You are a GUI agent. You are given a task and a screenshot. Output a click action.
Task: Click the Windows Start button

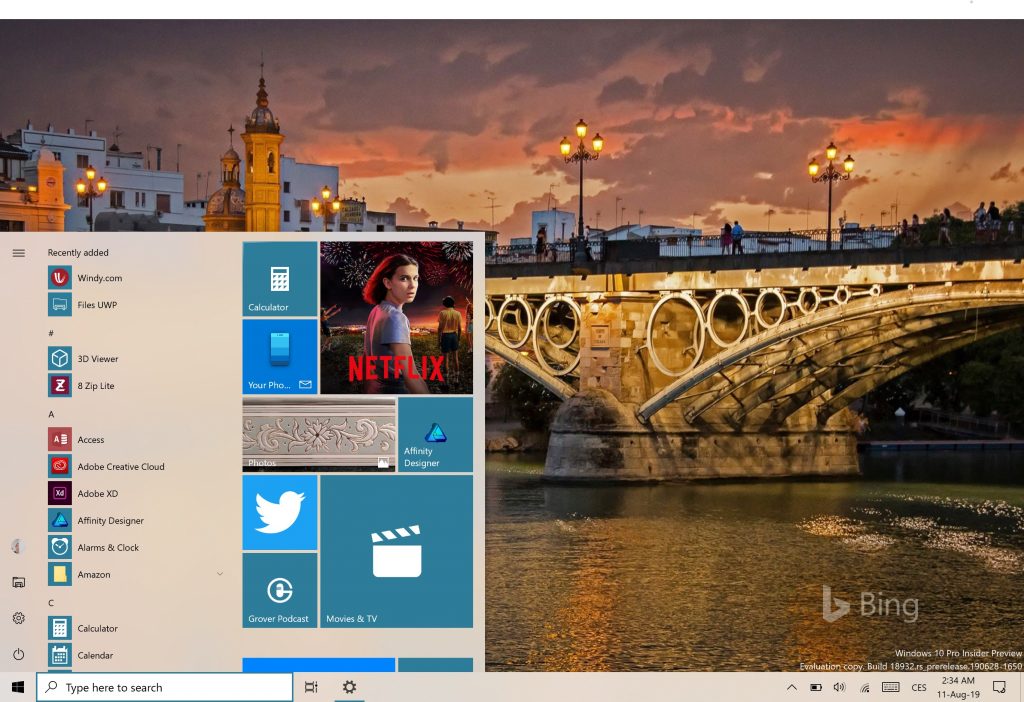click(x=18, y=687)
